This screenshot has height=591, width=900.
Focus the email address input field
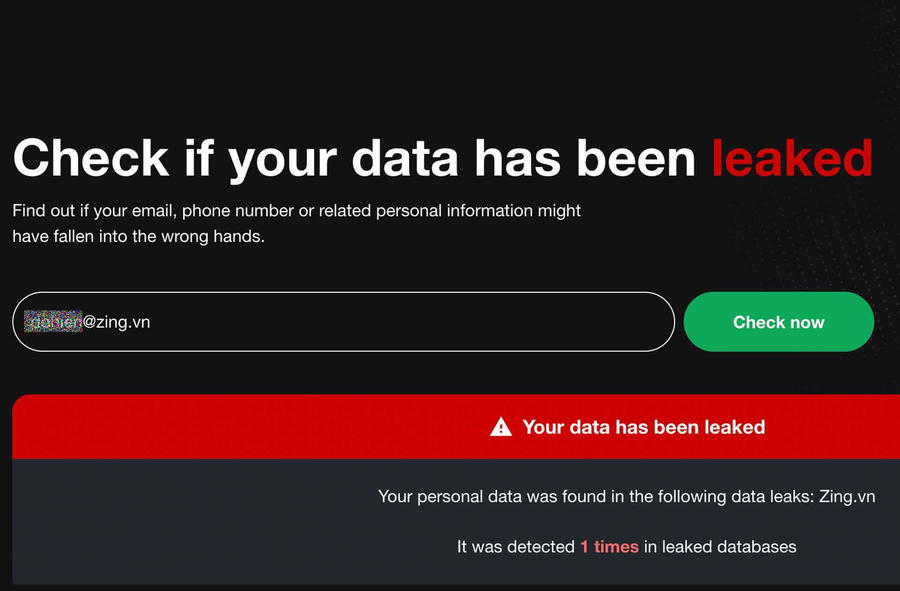(x=400, y=322)
